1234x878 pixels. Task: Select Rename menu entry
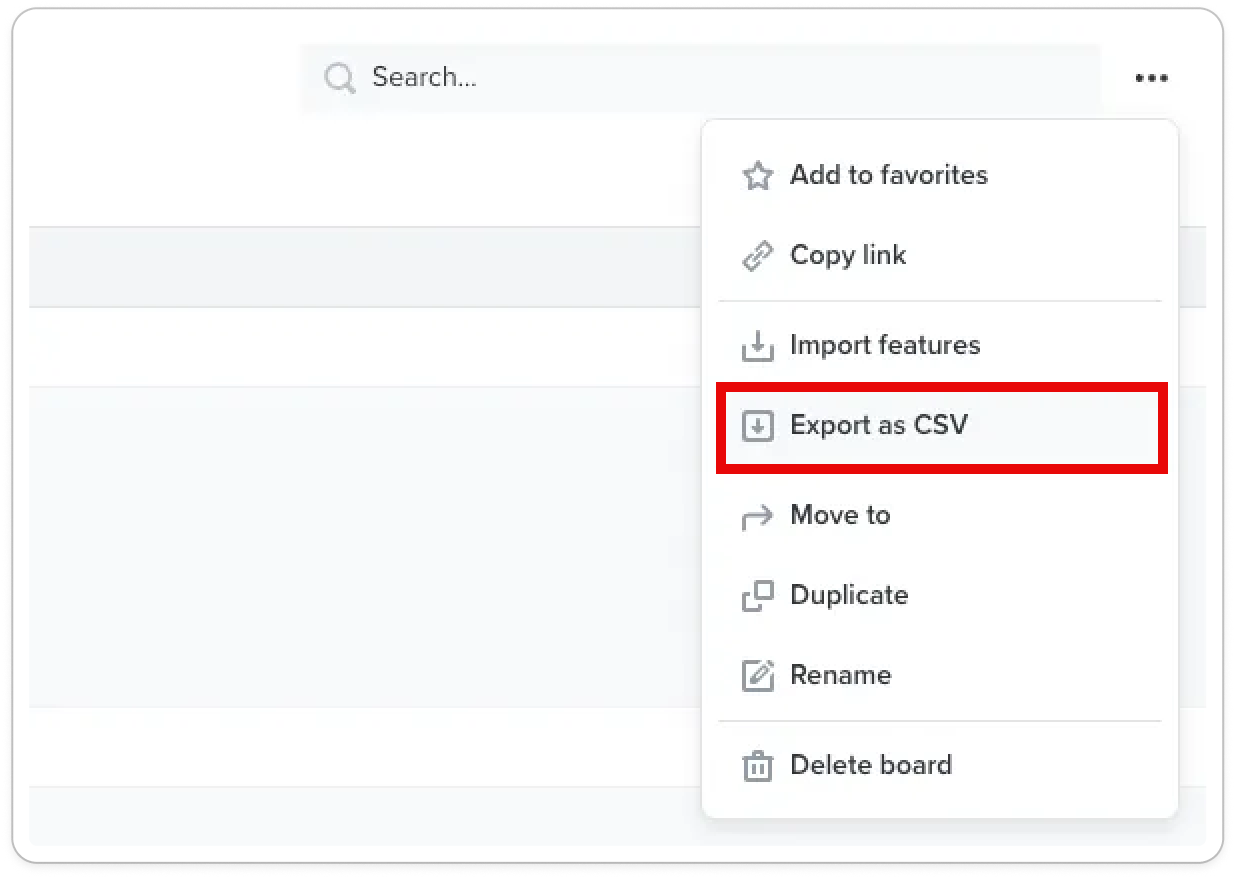point(940,675)
